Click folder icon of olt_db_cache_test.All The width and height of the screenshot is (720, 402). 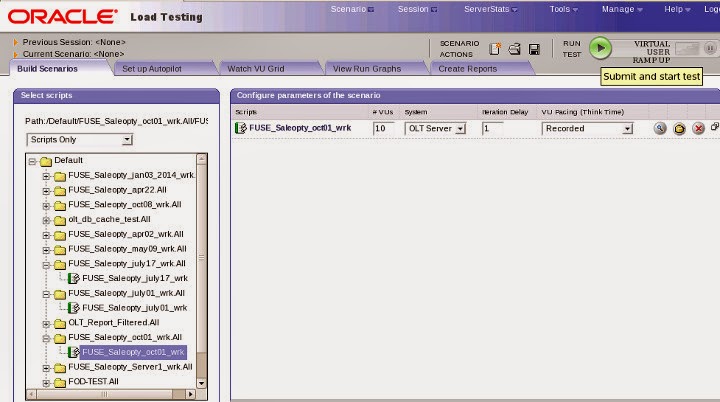coord(60,220)
